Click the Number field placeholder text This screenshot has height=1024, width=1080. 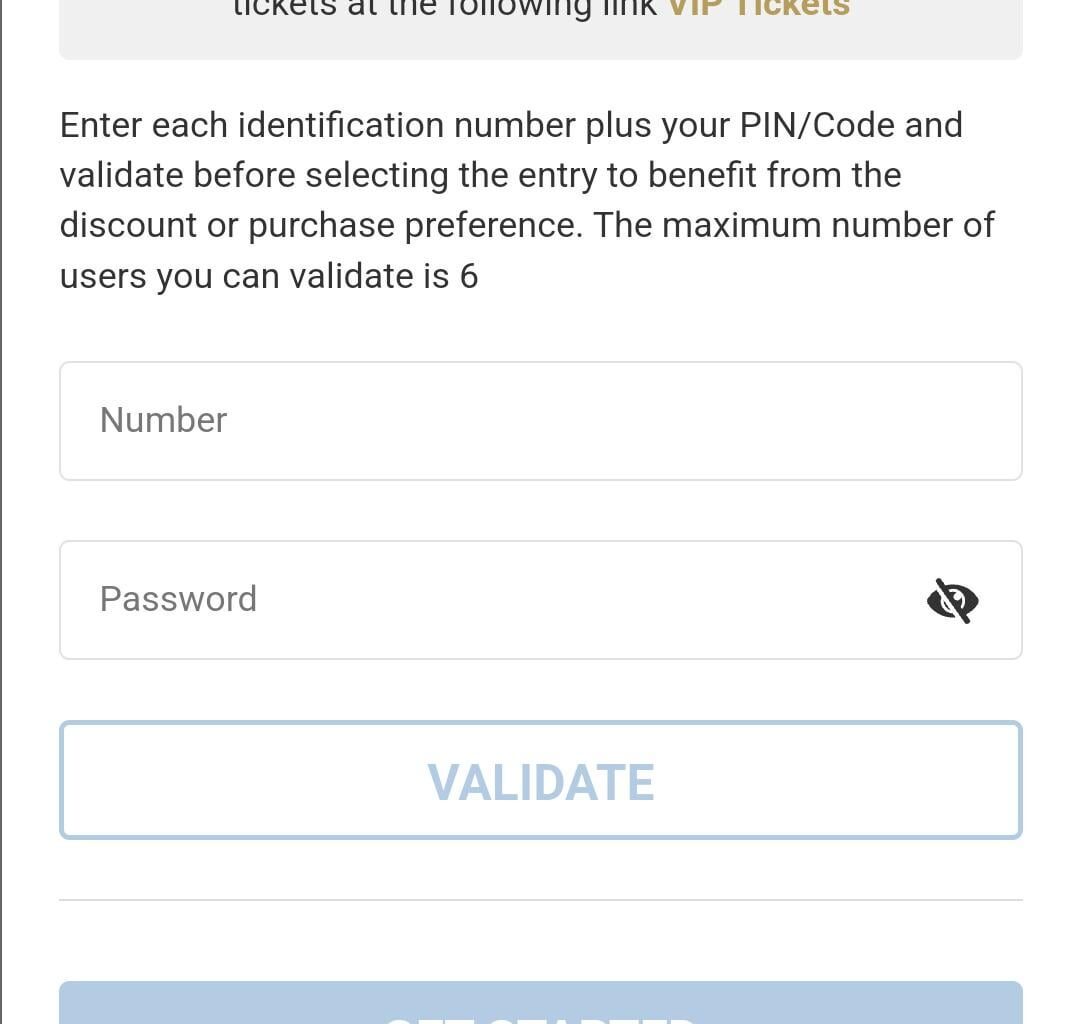point(163,420)
